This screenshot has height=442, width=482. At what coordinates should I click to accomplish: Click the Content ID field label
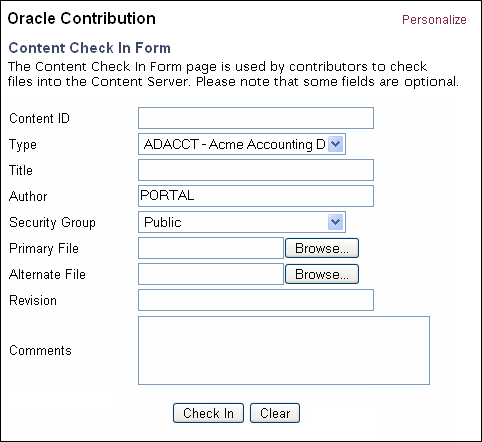[39, 118]
